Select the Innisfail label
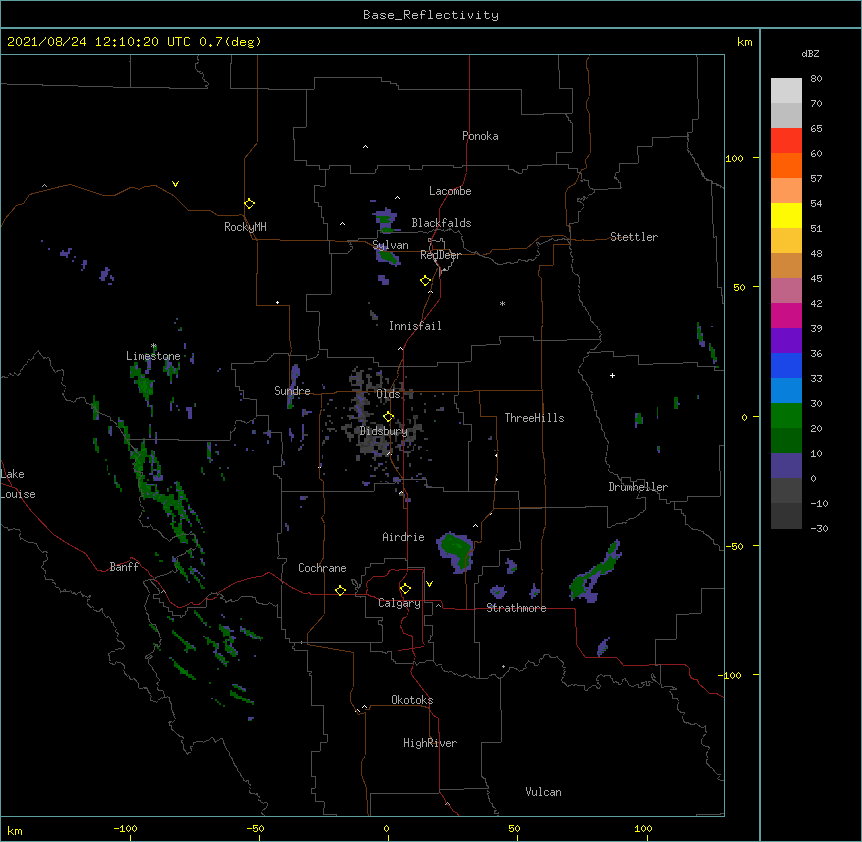The image size is (862, 842). tap(415, 326)
